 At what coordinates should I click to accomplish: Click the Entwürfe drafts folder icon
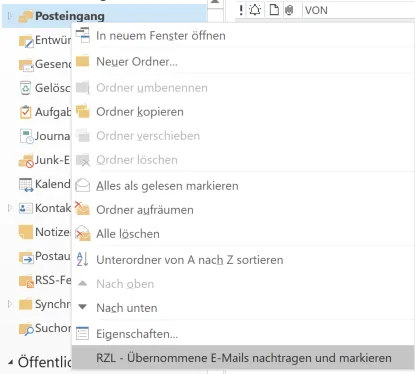26,41
